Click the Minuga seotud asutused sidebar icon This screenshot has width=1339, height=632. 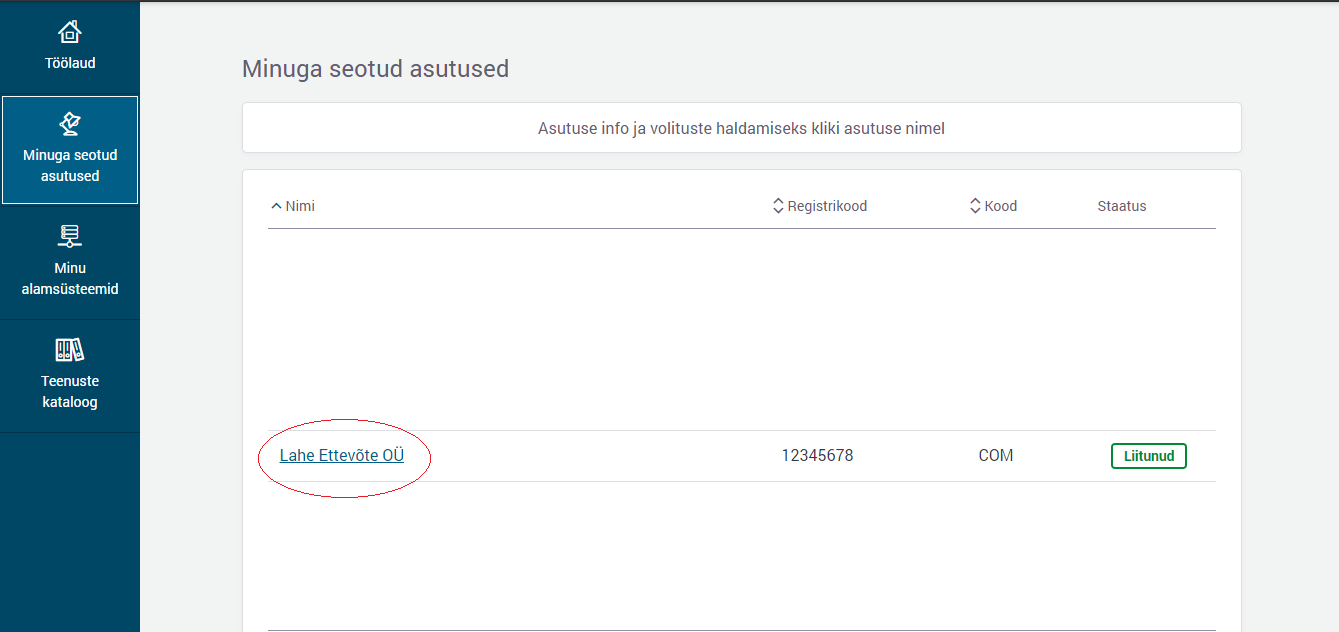[70, 124]
